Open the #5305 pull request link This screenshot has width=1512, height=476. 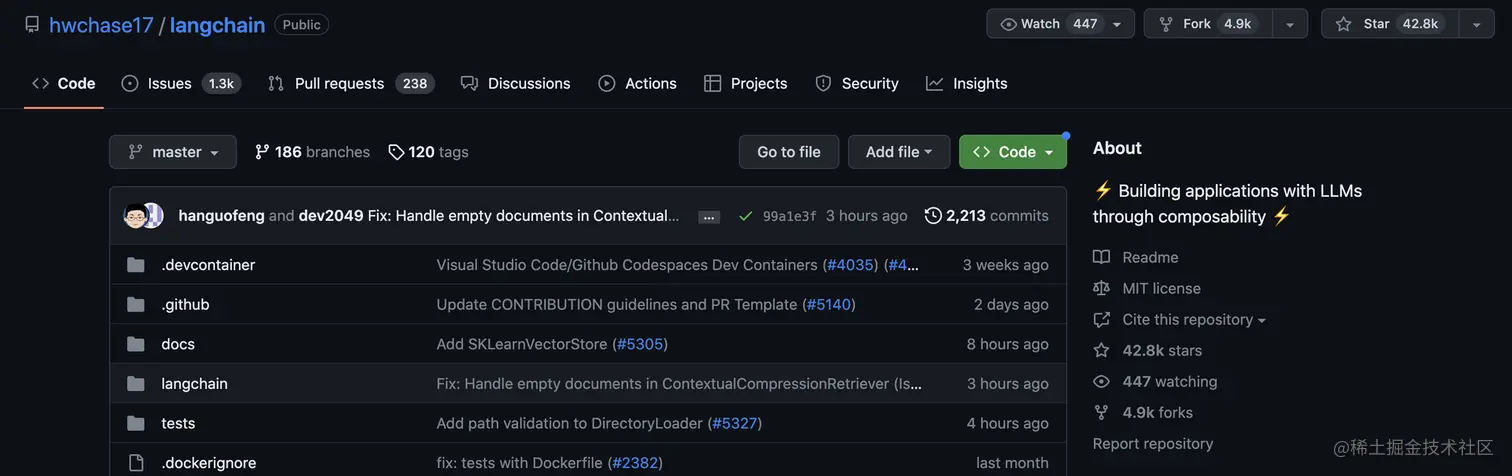[640, 344]
